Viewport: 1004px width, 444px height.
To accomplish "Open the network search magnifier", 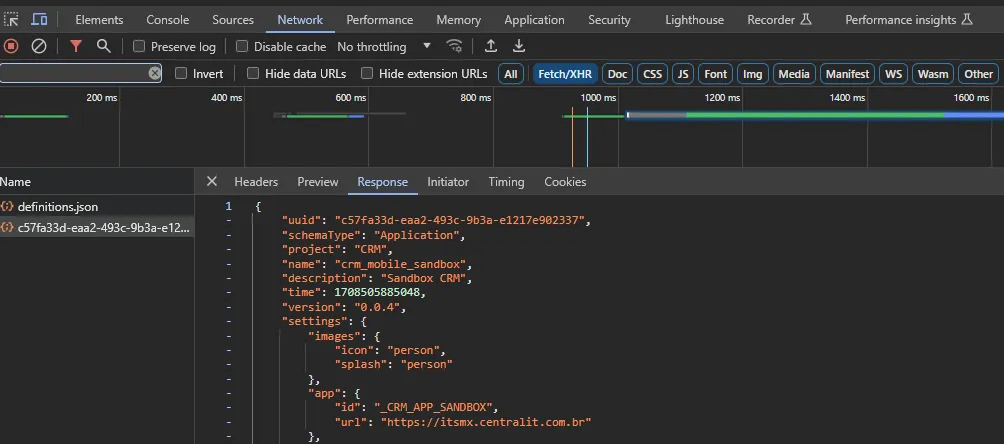I will 104,46.
